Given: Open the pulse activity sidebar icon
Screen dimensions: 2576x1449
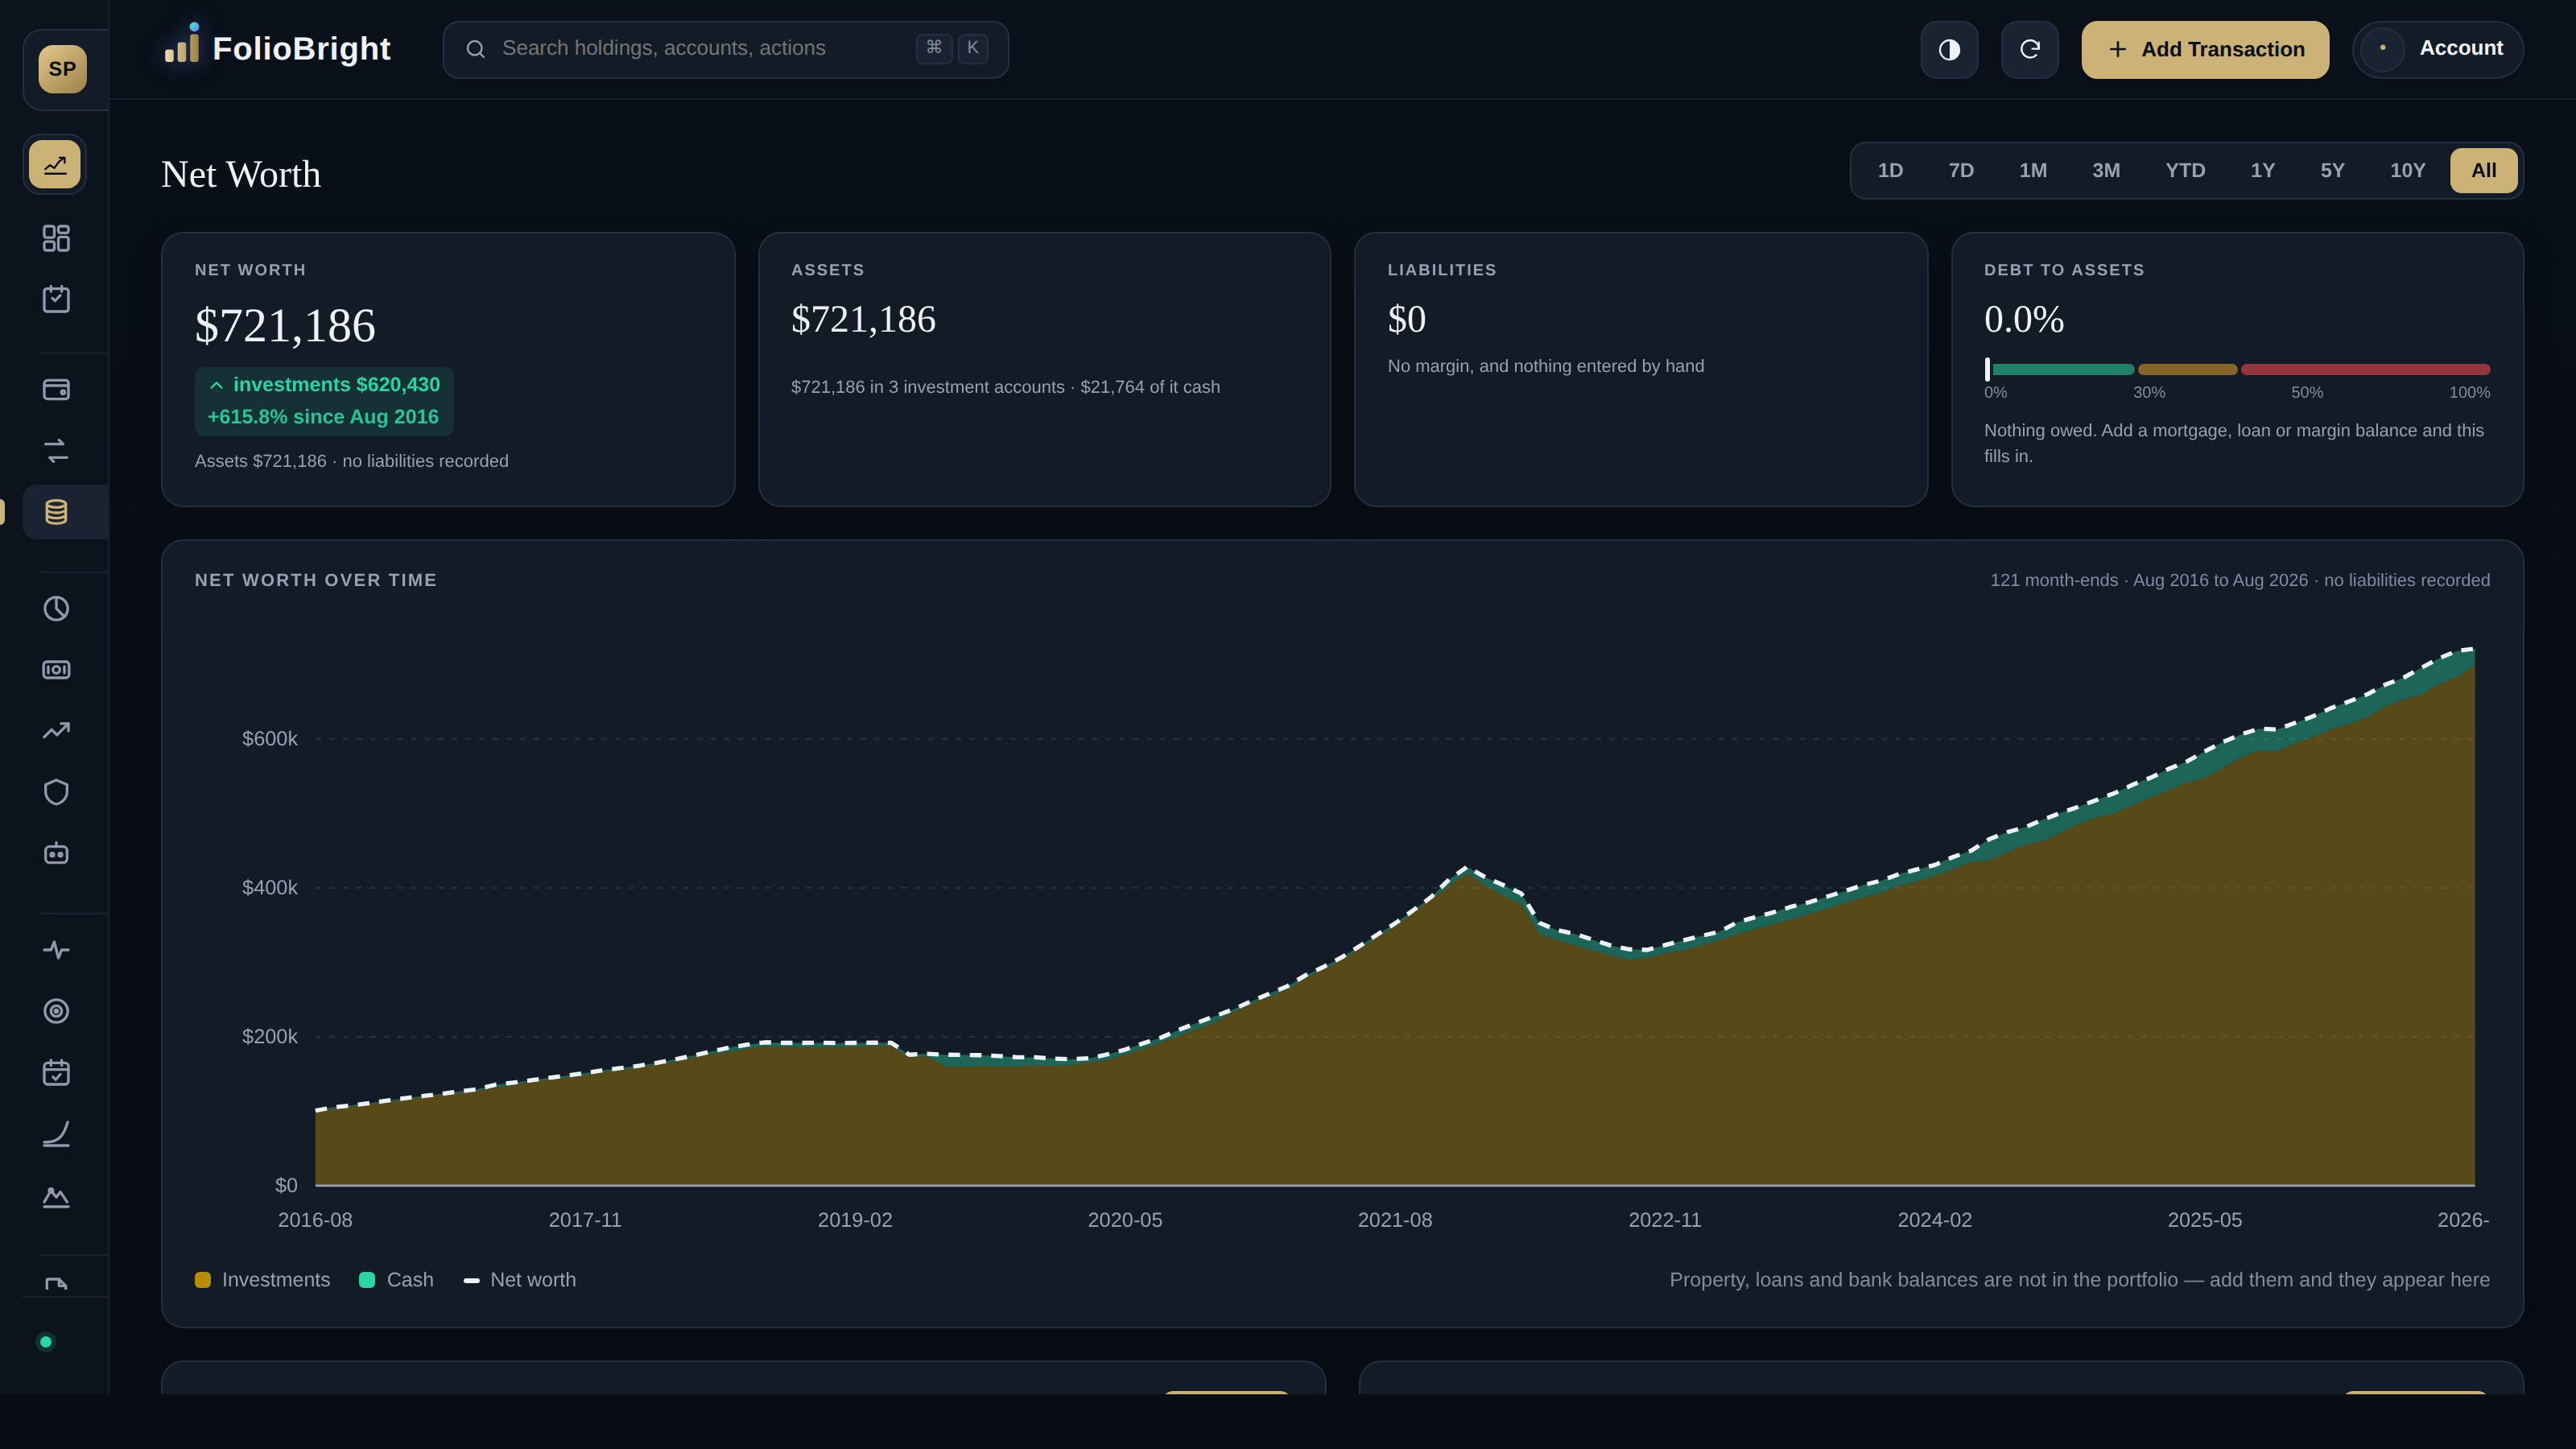Looking at the screenshot, I should [x=56, y=950].
